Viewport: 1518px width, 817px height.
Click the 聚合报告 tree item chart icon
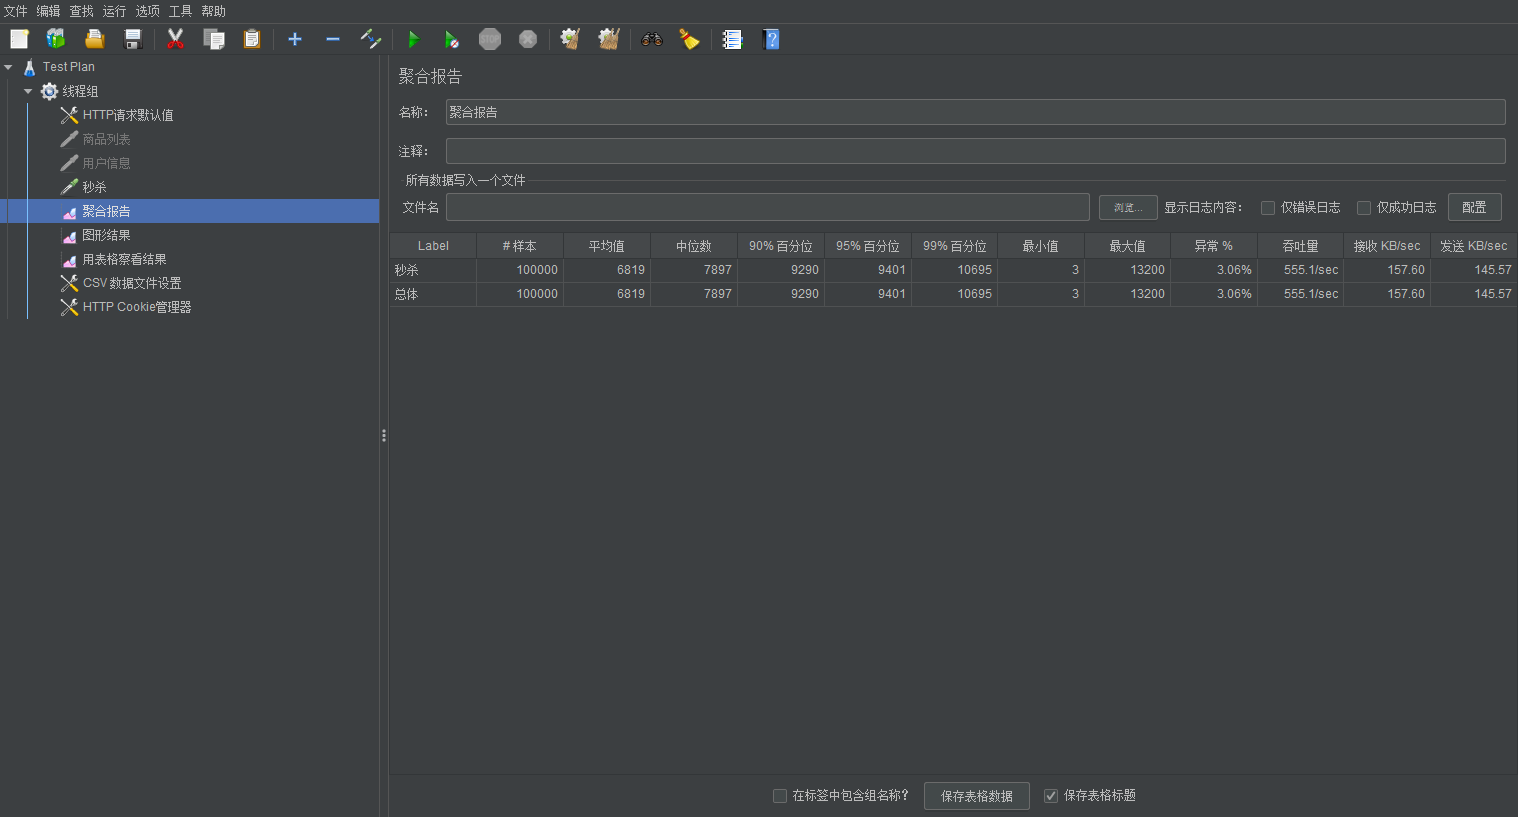(69, 211)
